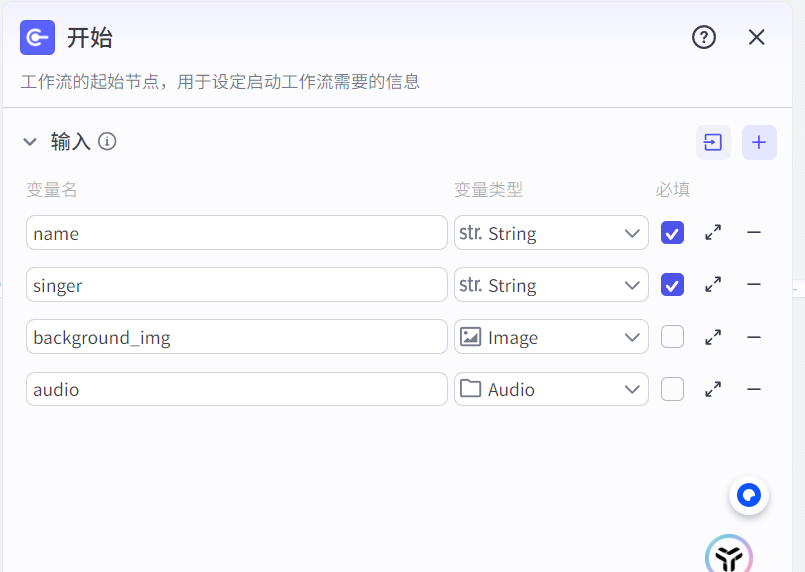Open the blue chat bubble floating icon
This screenshot has width=805, height=572.
[x=749, y=495]
